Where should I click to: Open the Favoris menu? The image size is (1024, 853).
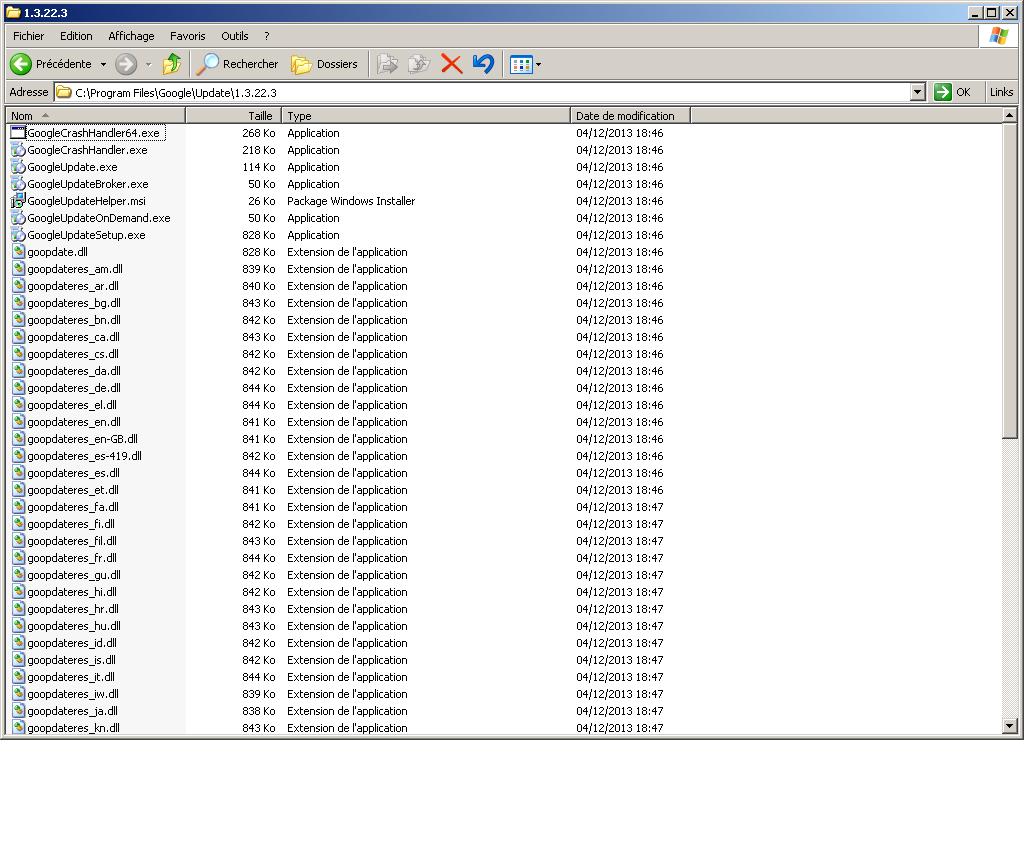(187, 36)
